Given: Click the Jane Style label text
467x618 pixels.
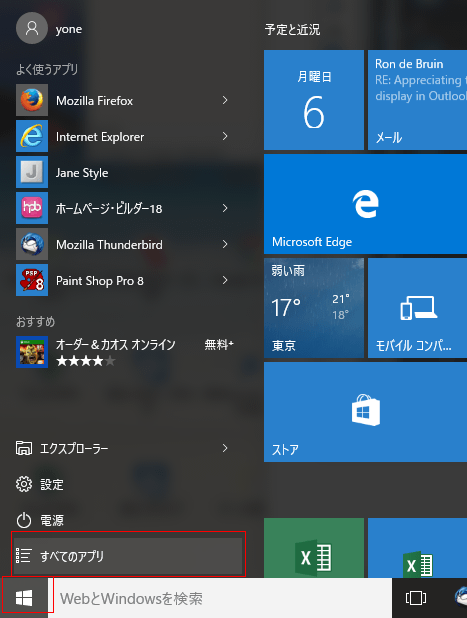Looking at the screenshot, I should (x=82, y=173).
